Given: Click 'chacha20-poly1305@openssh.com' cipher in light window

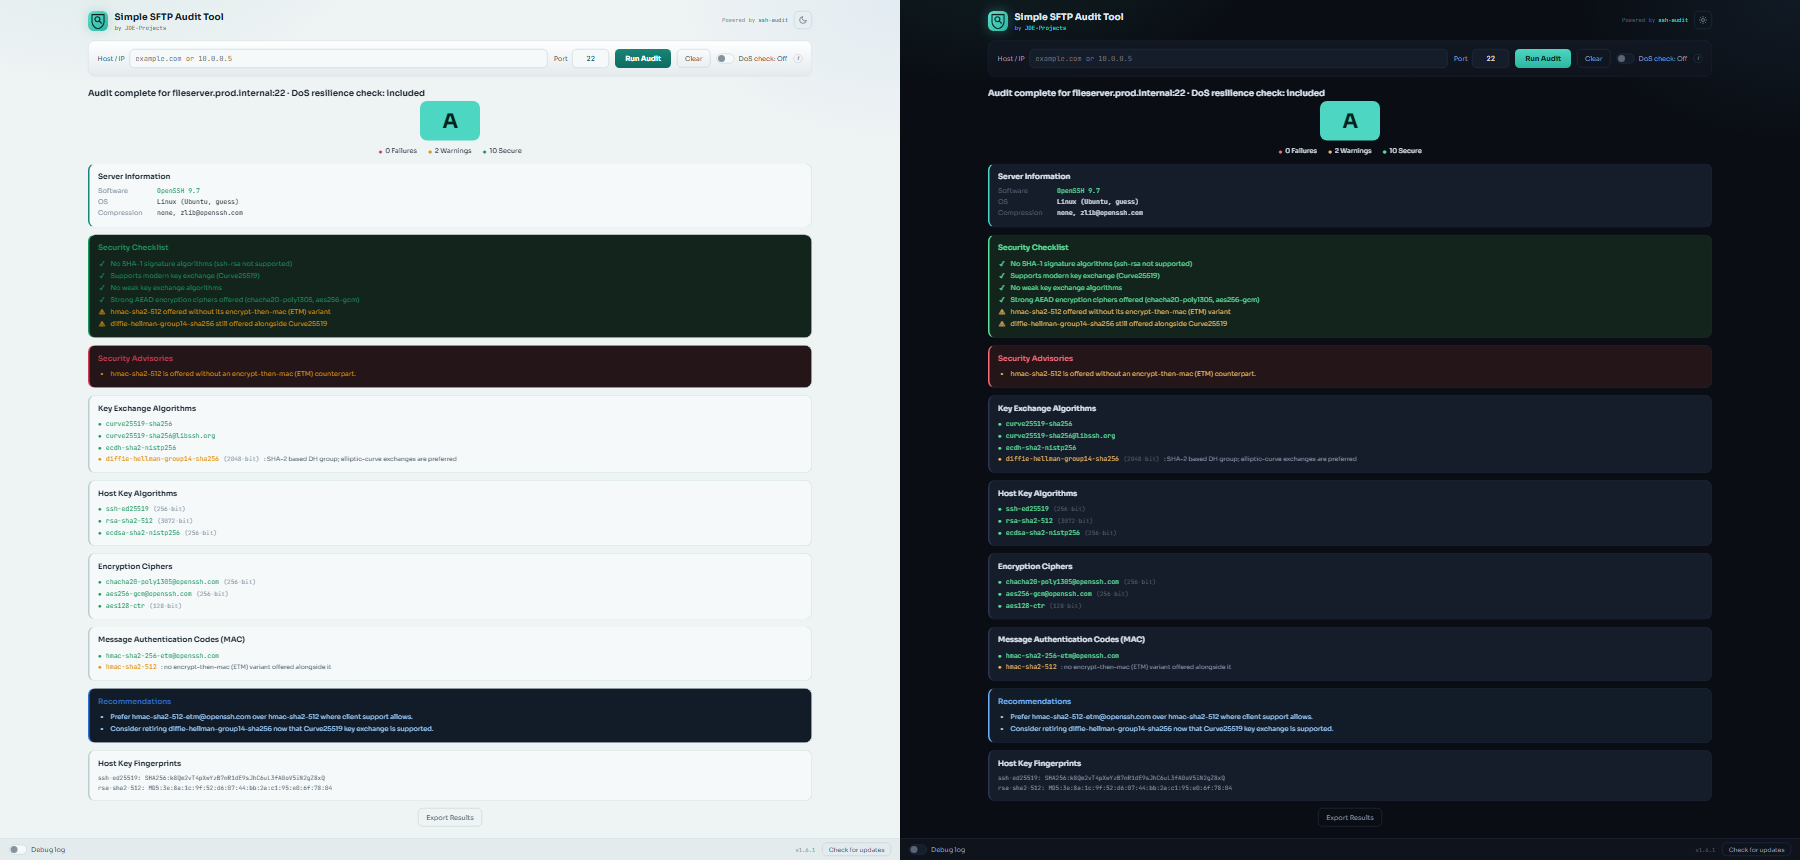Looking at the screenshot, I should [162, 582].
